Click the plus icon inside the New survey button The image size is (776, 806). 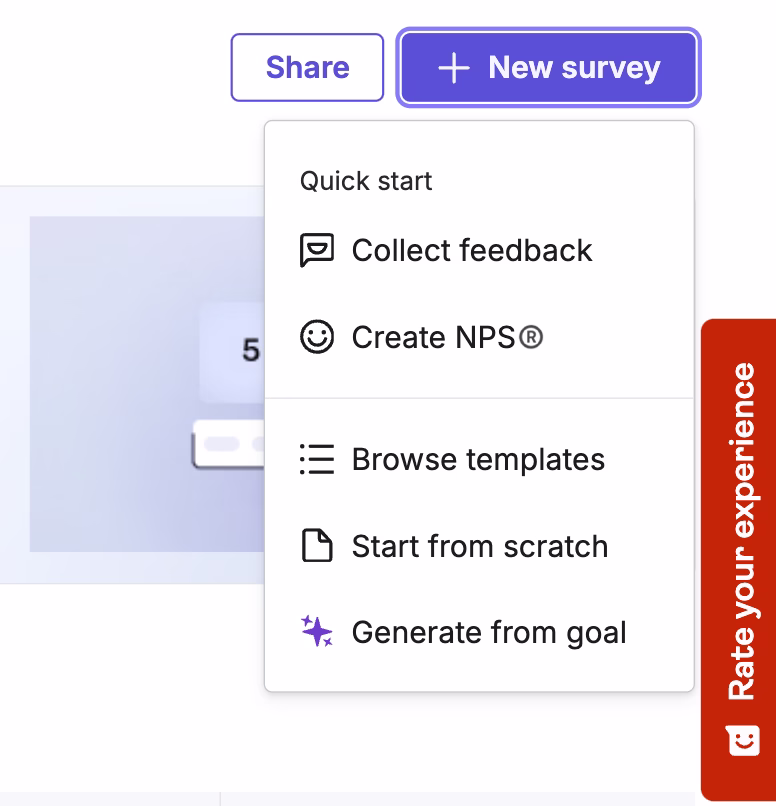click(x=456, y=66)
